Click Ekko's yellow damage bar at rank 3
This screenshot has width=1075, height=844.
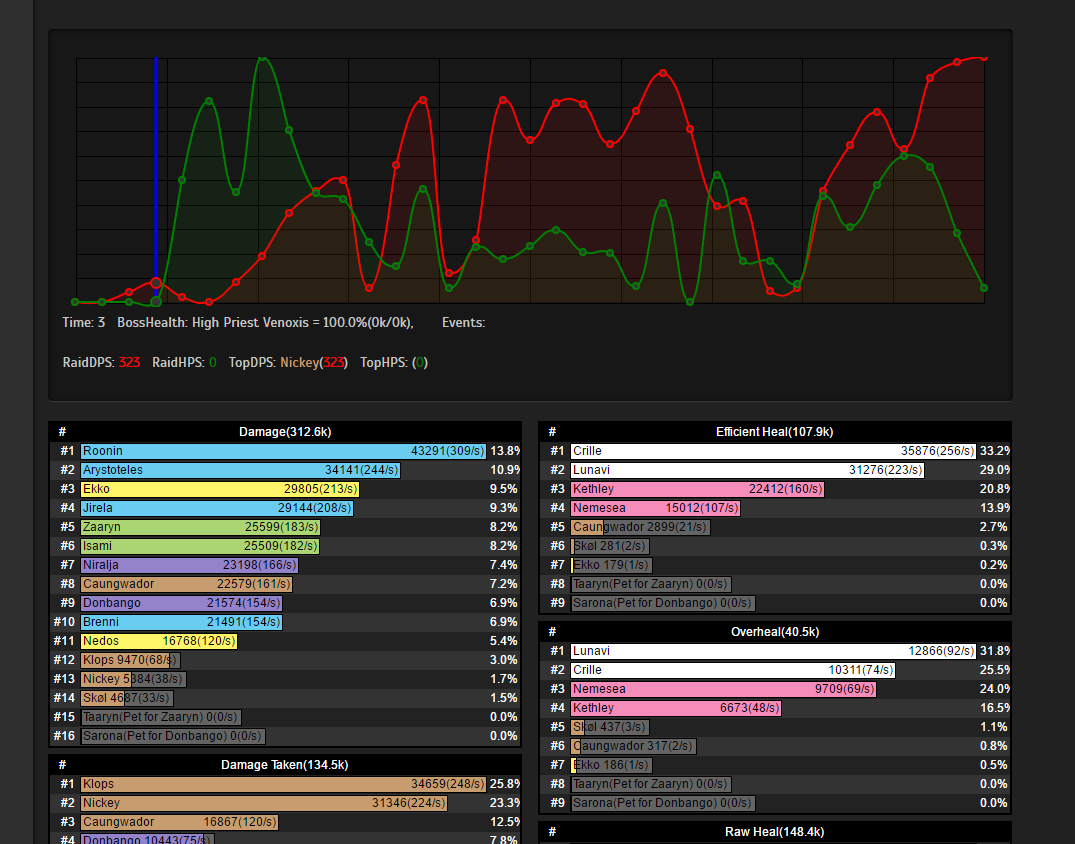tap(220, 490)
